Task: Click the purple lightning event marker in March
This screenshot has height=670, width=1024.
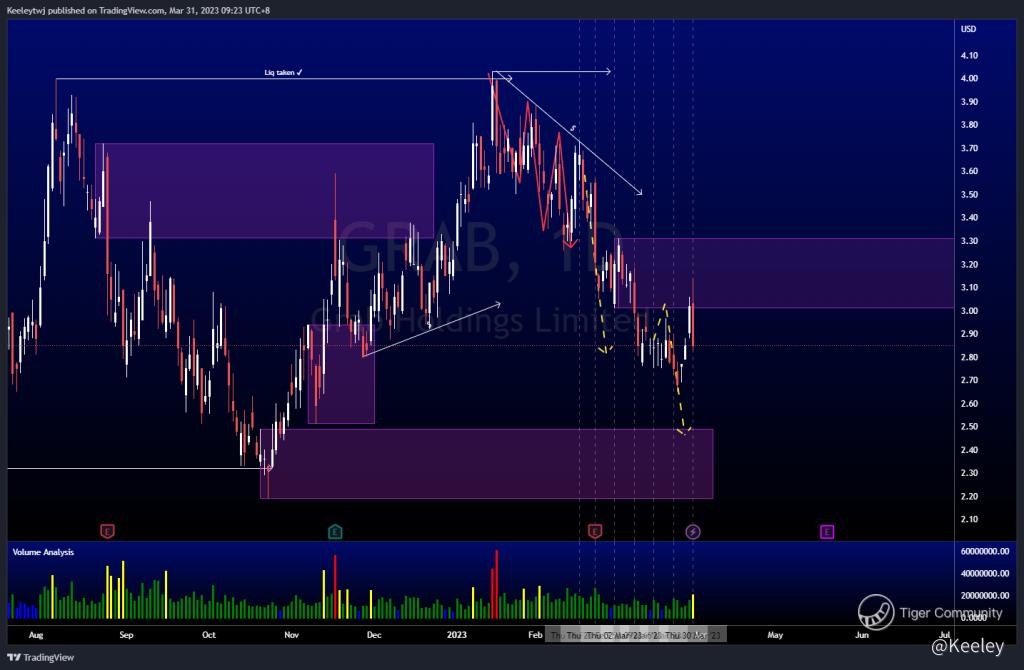Action: 693,532
